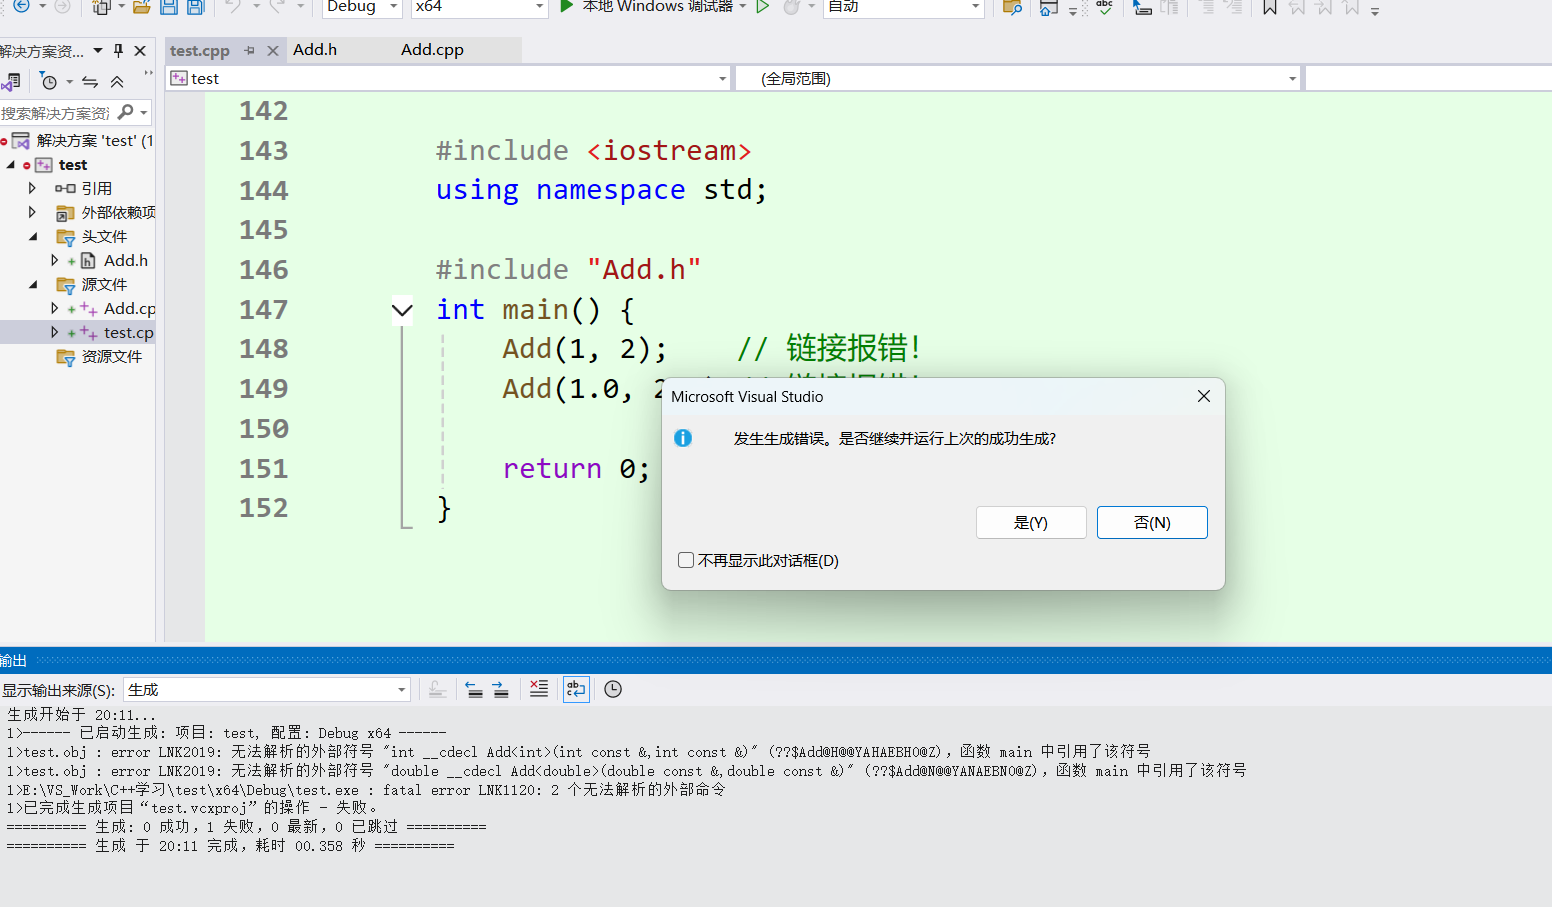Click the switch views icon in Solution Explorer
The image size is (1552, 907).
pyautogui.click(x=12, y=81)
